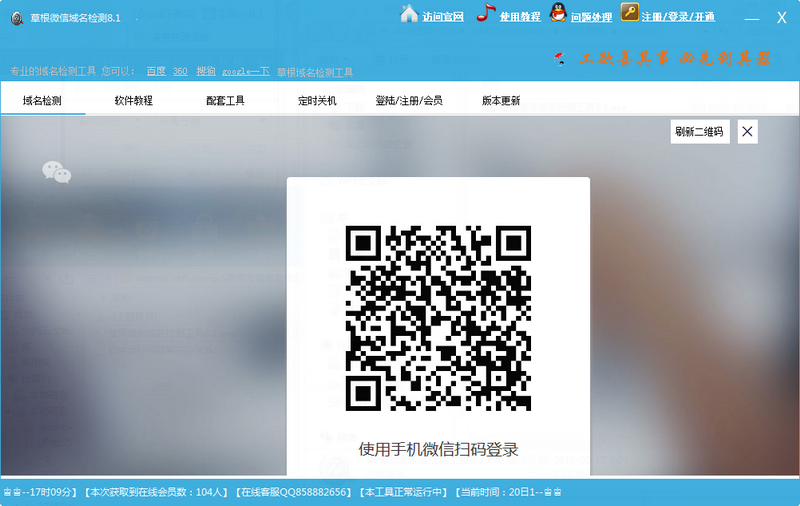The image size is (800, 506).
Task: Open the google一下 link
Action: pos(245,71)
